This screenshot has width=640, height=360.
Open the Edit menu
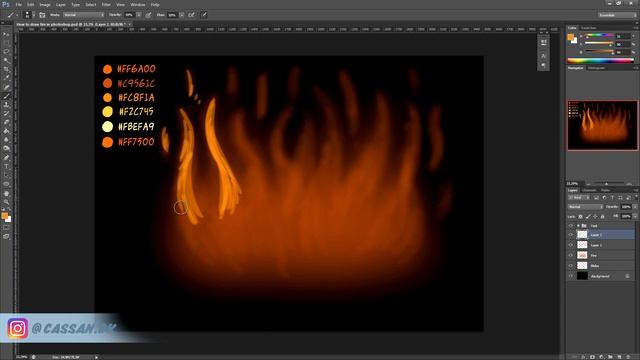31,4
